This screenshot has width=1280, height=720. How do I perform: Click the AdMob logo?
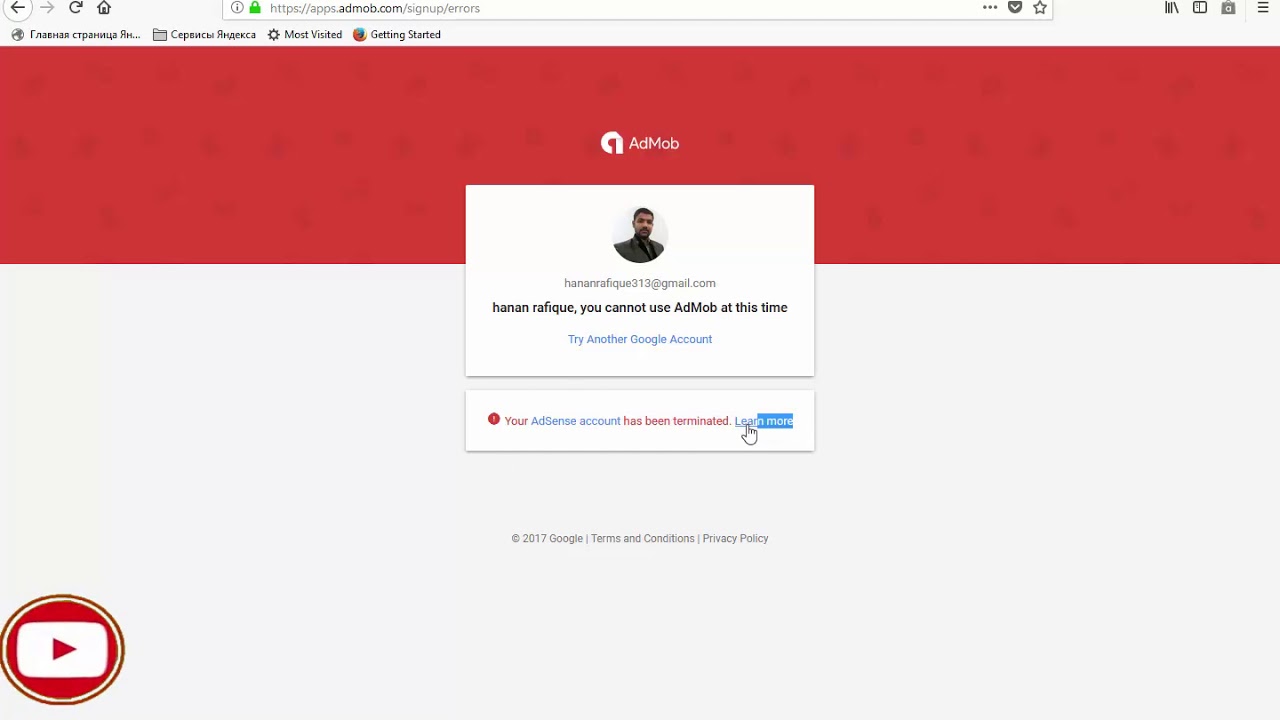(640, 143)
